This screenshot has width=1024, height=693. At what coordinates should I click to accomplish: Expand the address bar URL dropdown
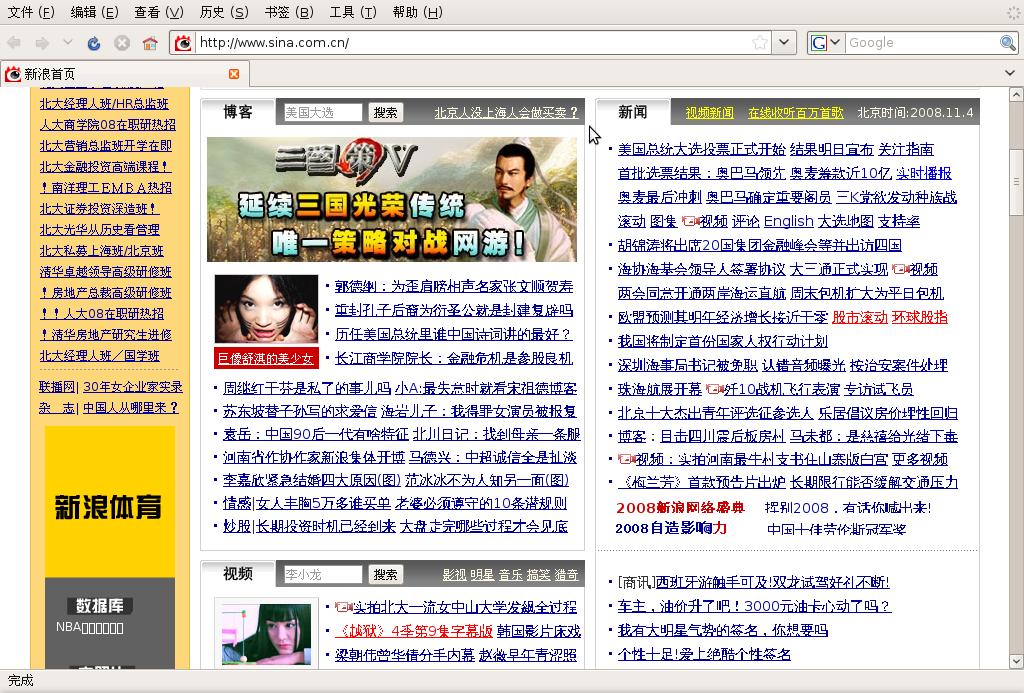784,43
